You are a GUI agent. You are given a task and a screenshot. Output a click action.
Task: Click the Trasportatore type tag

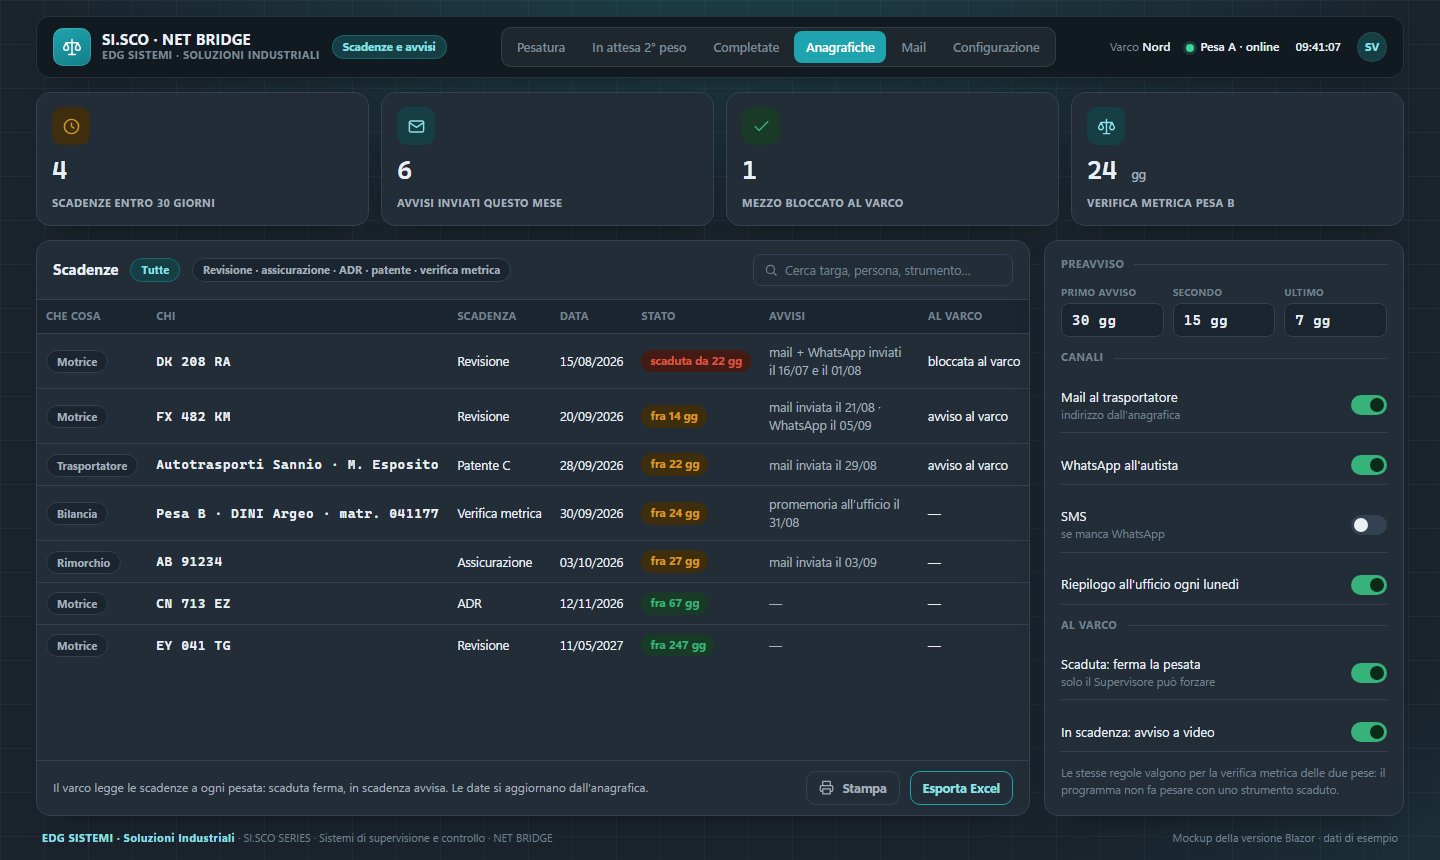[x=92, y=466]
